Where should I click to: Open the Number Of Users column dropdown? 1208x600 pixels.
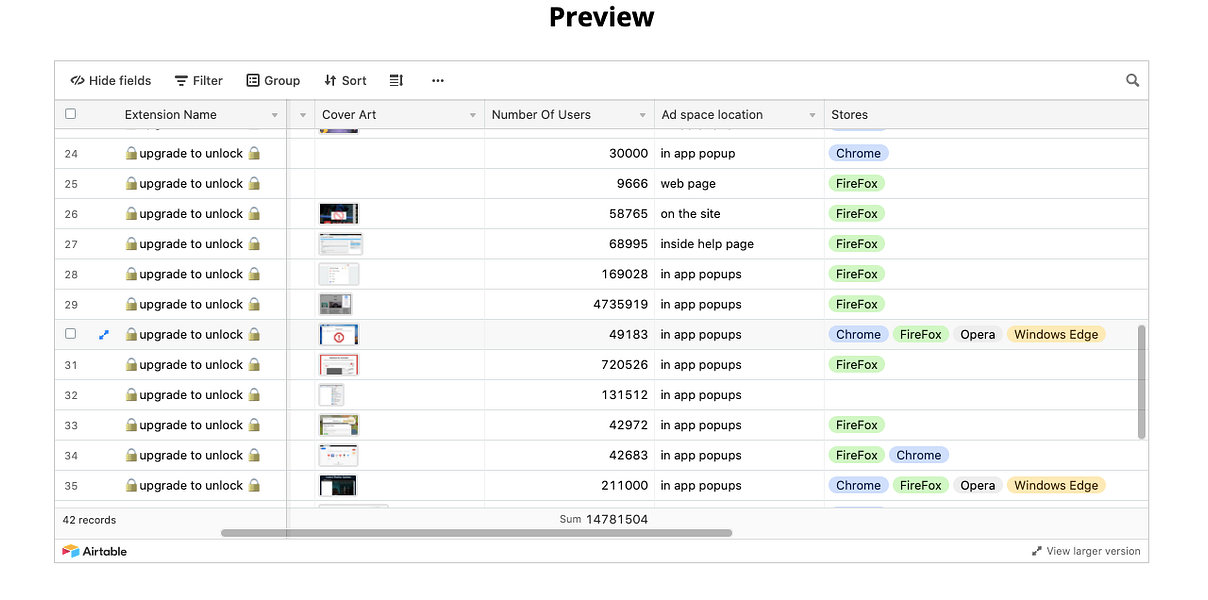pyautogui.click(x=643, y=115)
